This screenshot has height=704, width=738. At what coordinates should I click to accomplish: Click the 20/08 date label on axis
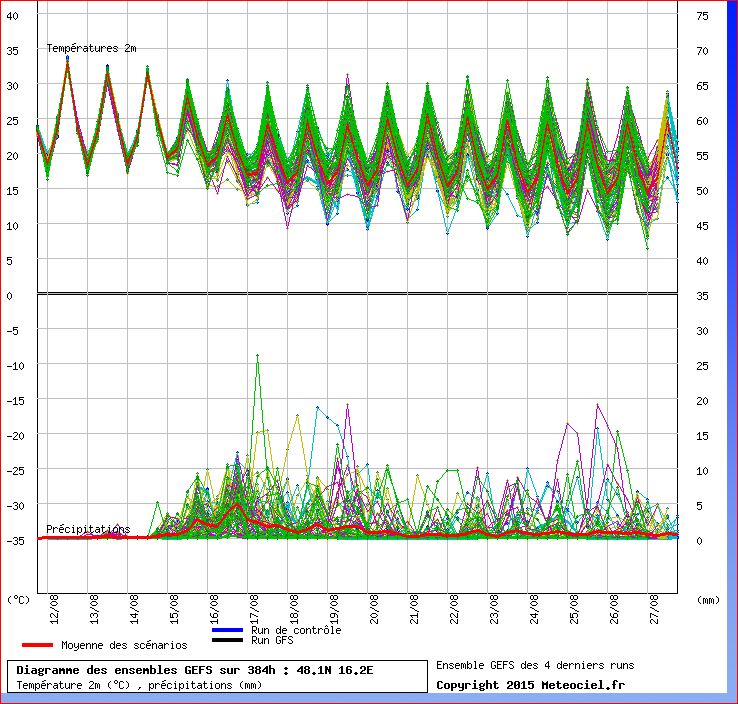[374, 609]
